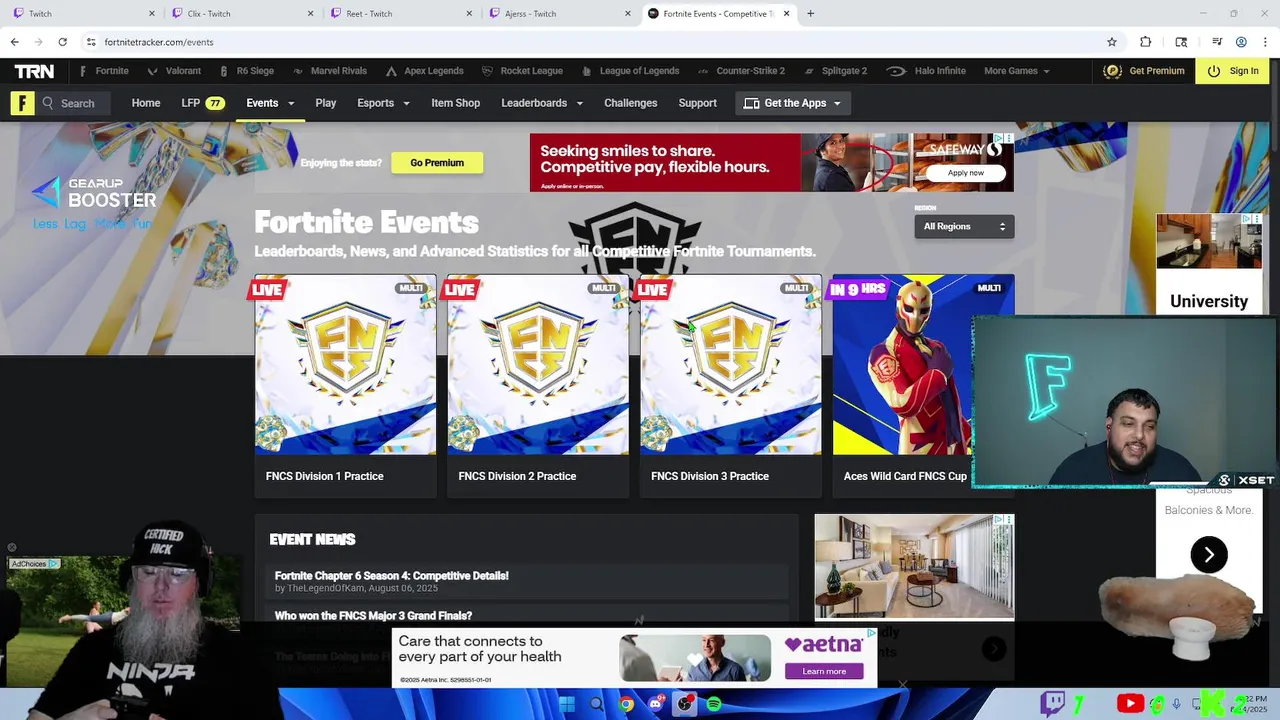Viewport: 1280px width, 720px height.
Task: Open the Get the Apps dropdown
Action: (793, 103)
